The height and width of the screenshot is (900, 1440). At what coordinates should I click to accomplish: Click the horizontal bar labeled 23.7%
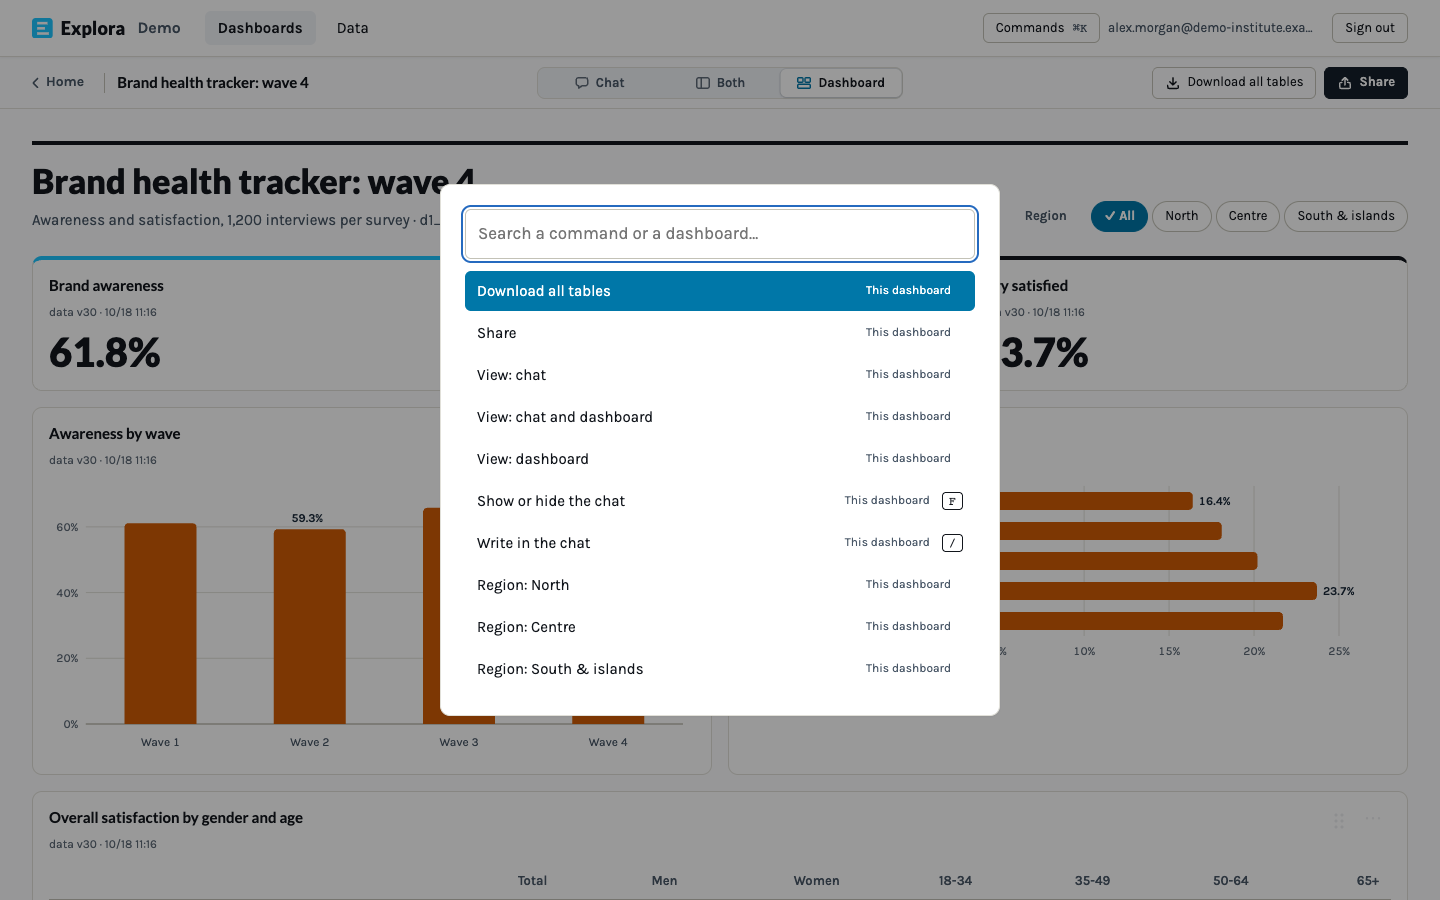pyautogui.click(x=1158, y=591)
